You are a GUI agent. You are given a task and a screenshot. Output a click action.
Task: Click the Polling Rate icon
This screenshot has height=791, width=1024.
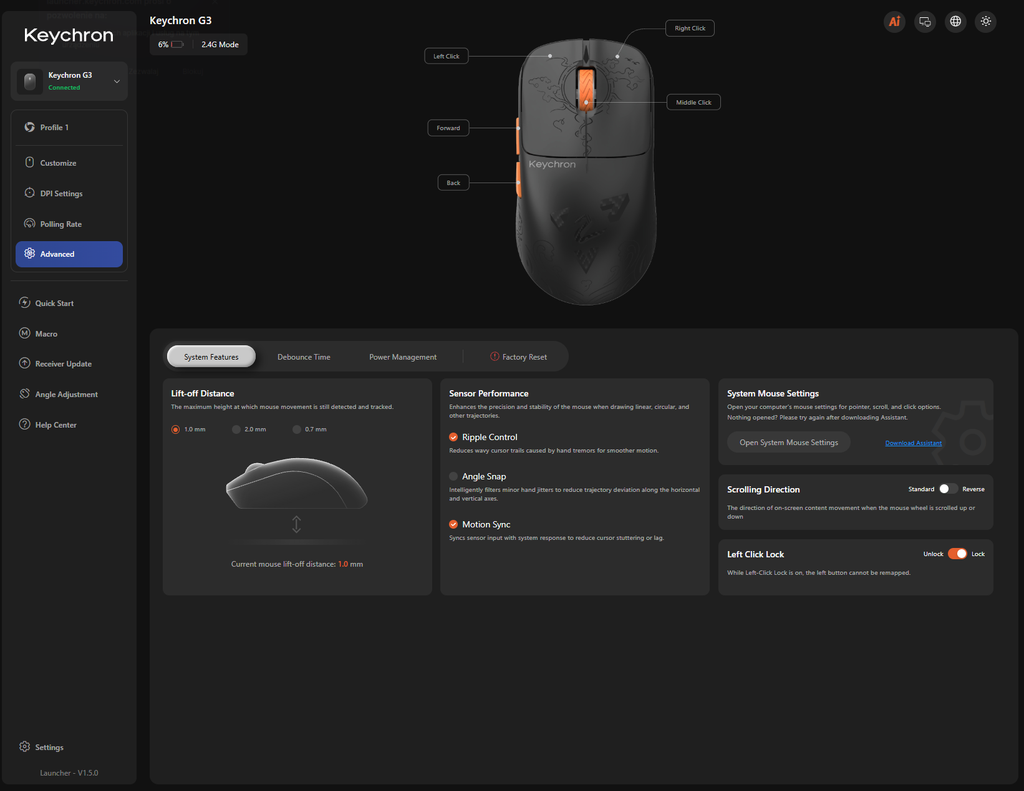click(x=29, y=223)
